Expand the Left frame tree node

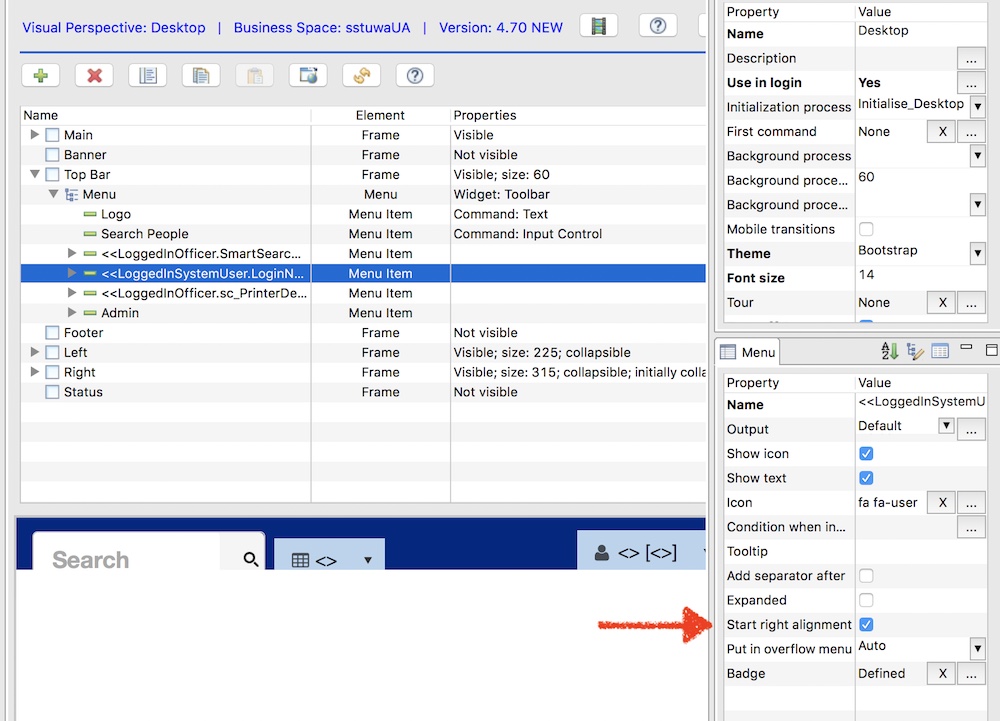pyautogui.click(x=34, y=352)
